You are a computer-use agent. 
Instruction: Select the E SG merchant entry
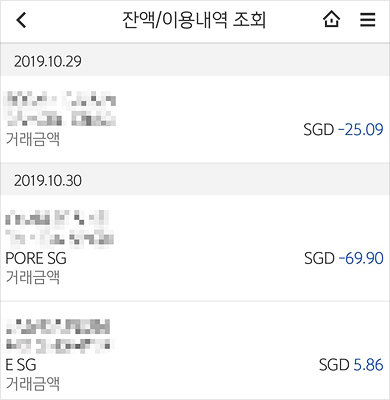pos(21,365)
